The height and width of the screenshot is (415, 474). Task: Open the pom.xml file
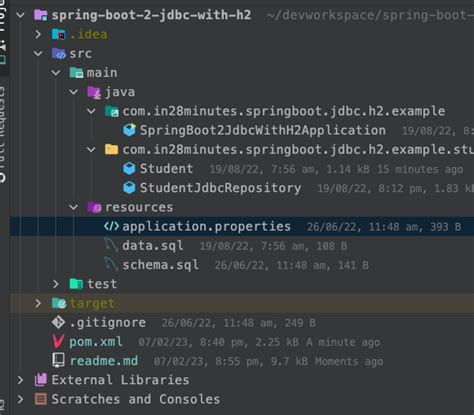pyautogui.click(x=96, y=342)
